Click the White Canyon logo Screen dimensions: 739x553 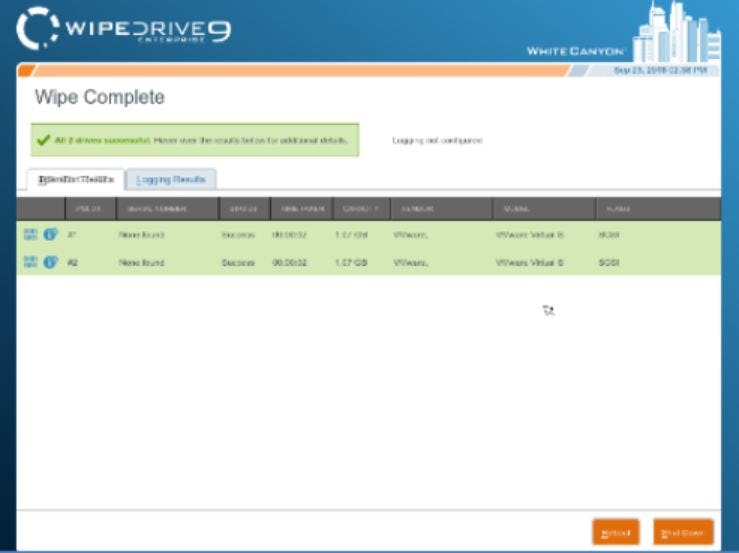pos(624,34)
